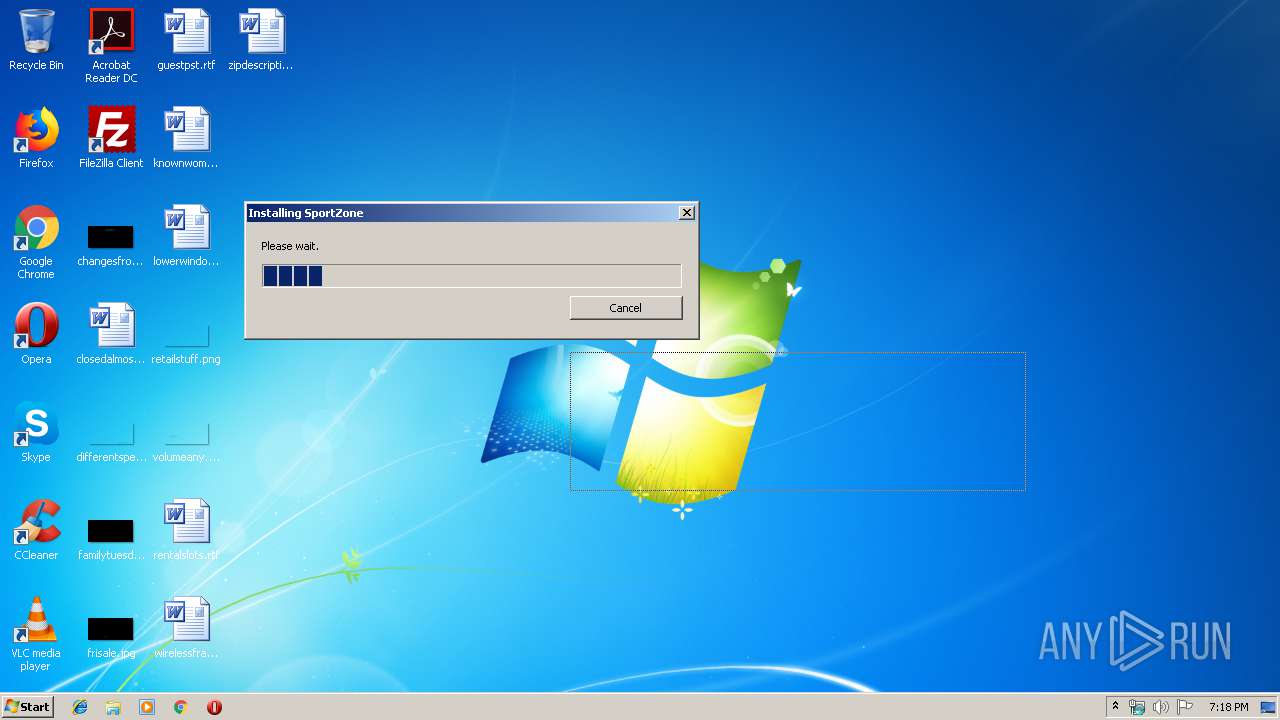The height and width of the screenshot is (720, 1280).
Task: Select the Opera desktop shortcut
Action: pyautogui.click(x=36, y=334)
